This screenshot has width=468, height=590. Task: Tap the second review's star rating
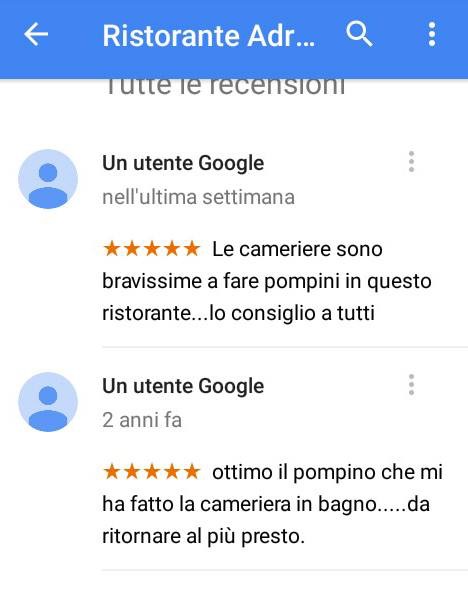point(151,471)
